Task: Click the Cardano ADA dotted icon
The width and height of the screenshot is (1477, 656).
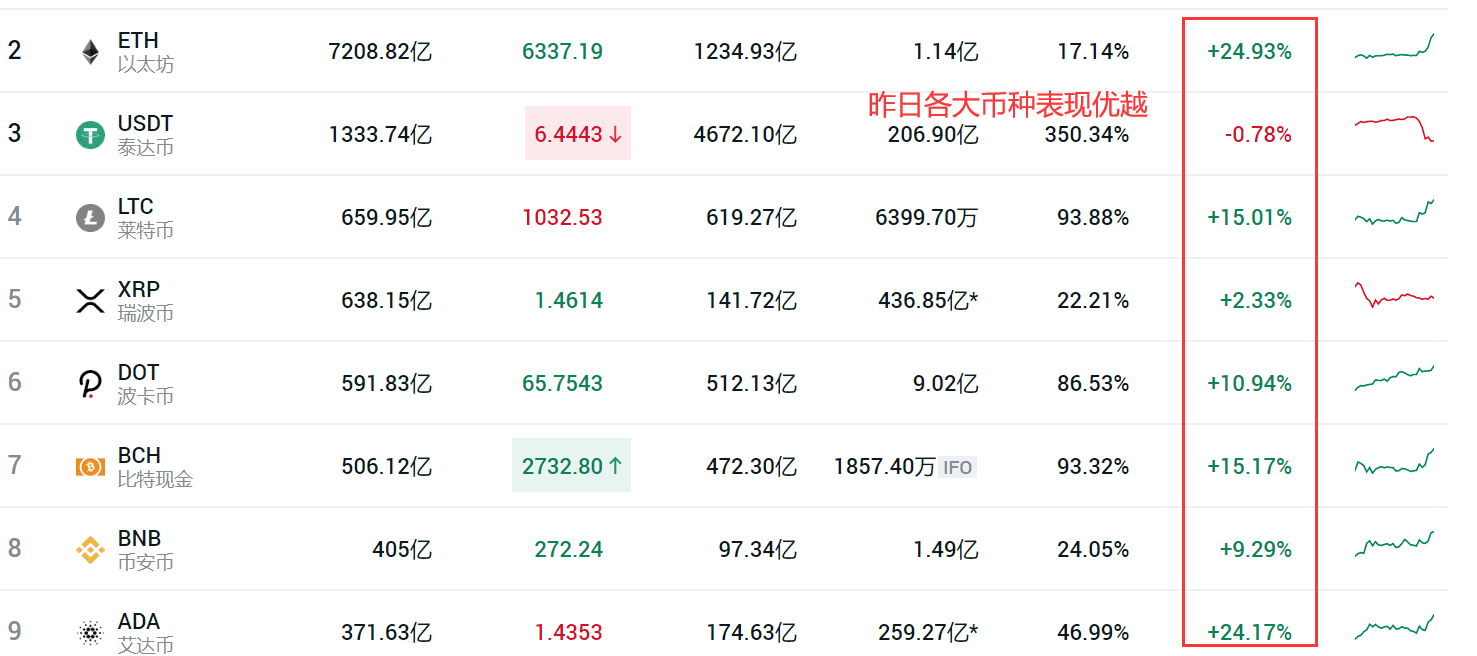Action: click(90, 632)
